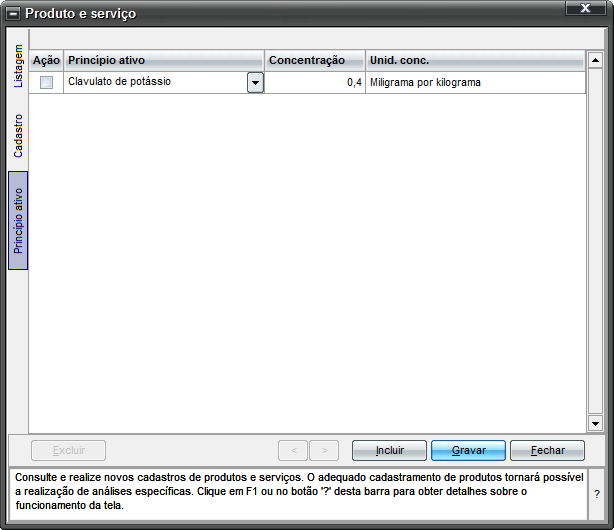Go to the next record with the > button
614x530 pixels.
pos(324,450)
